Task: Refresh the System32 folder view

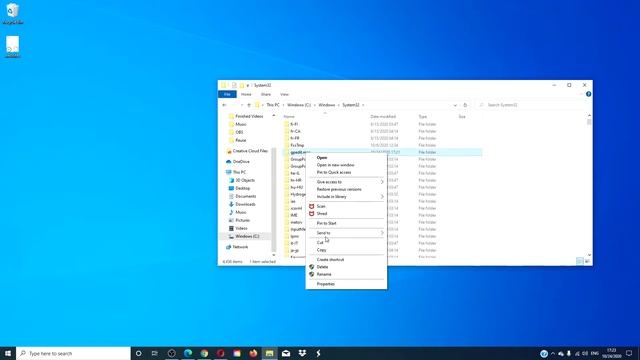Action: [x=465, y=105]
